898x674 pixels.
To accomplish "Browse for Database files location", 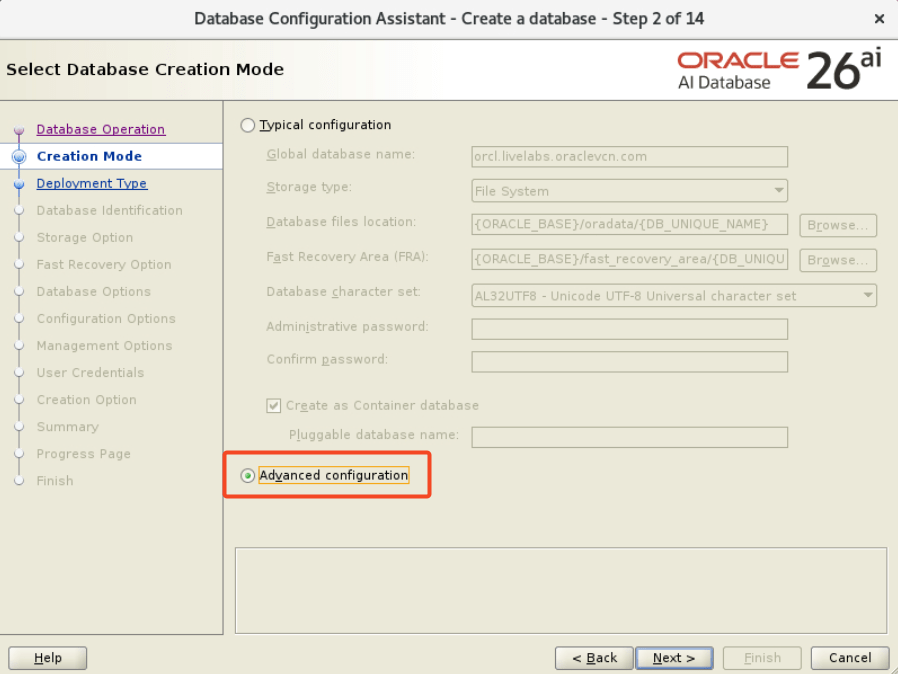I will click(837, 225).
